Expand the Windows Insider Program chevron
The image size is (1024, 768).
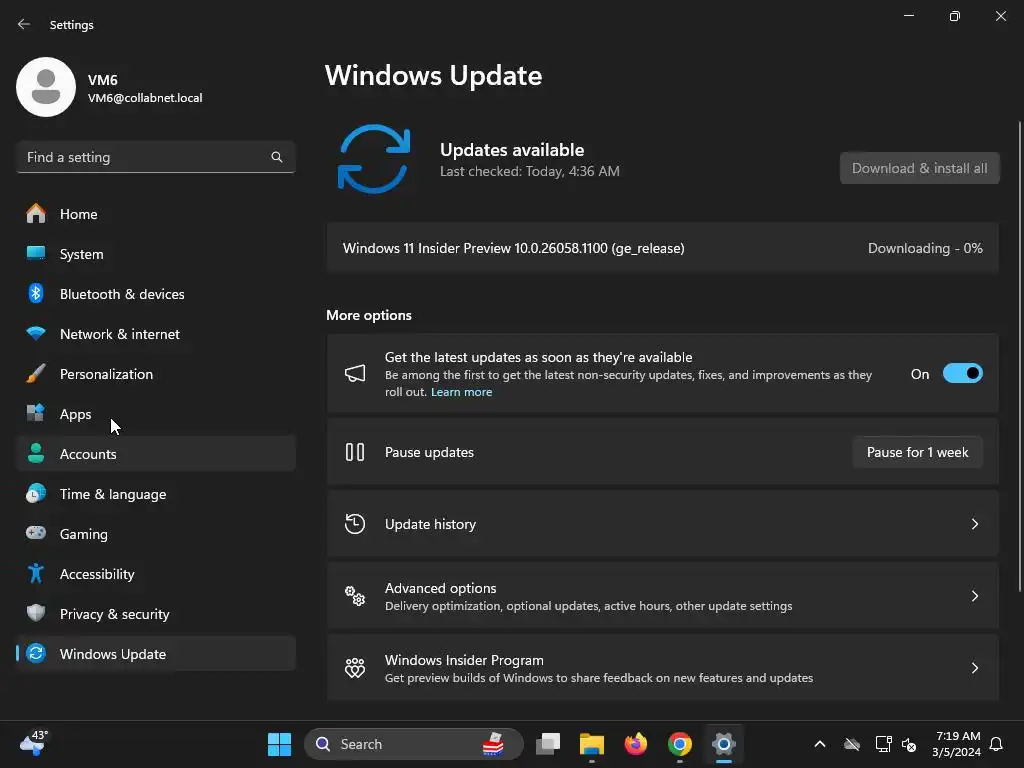click(x=974, y=667)
